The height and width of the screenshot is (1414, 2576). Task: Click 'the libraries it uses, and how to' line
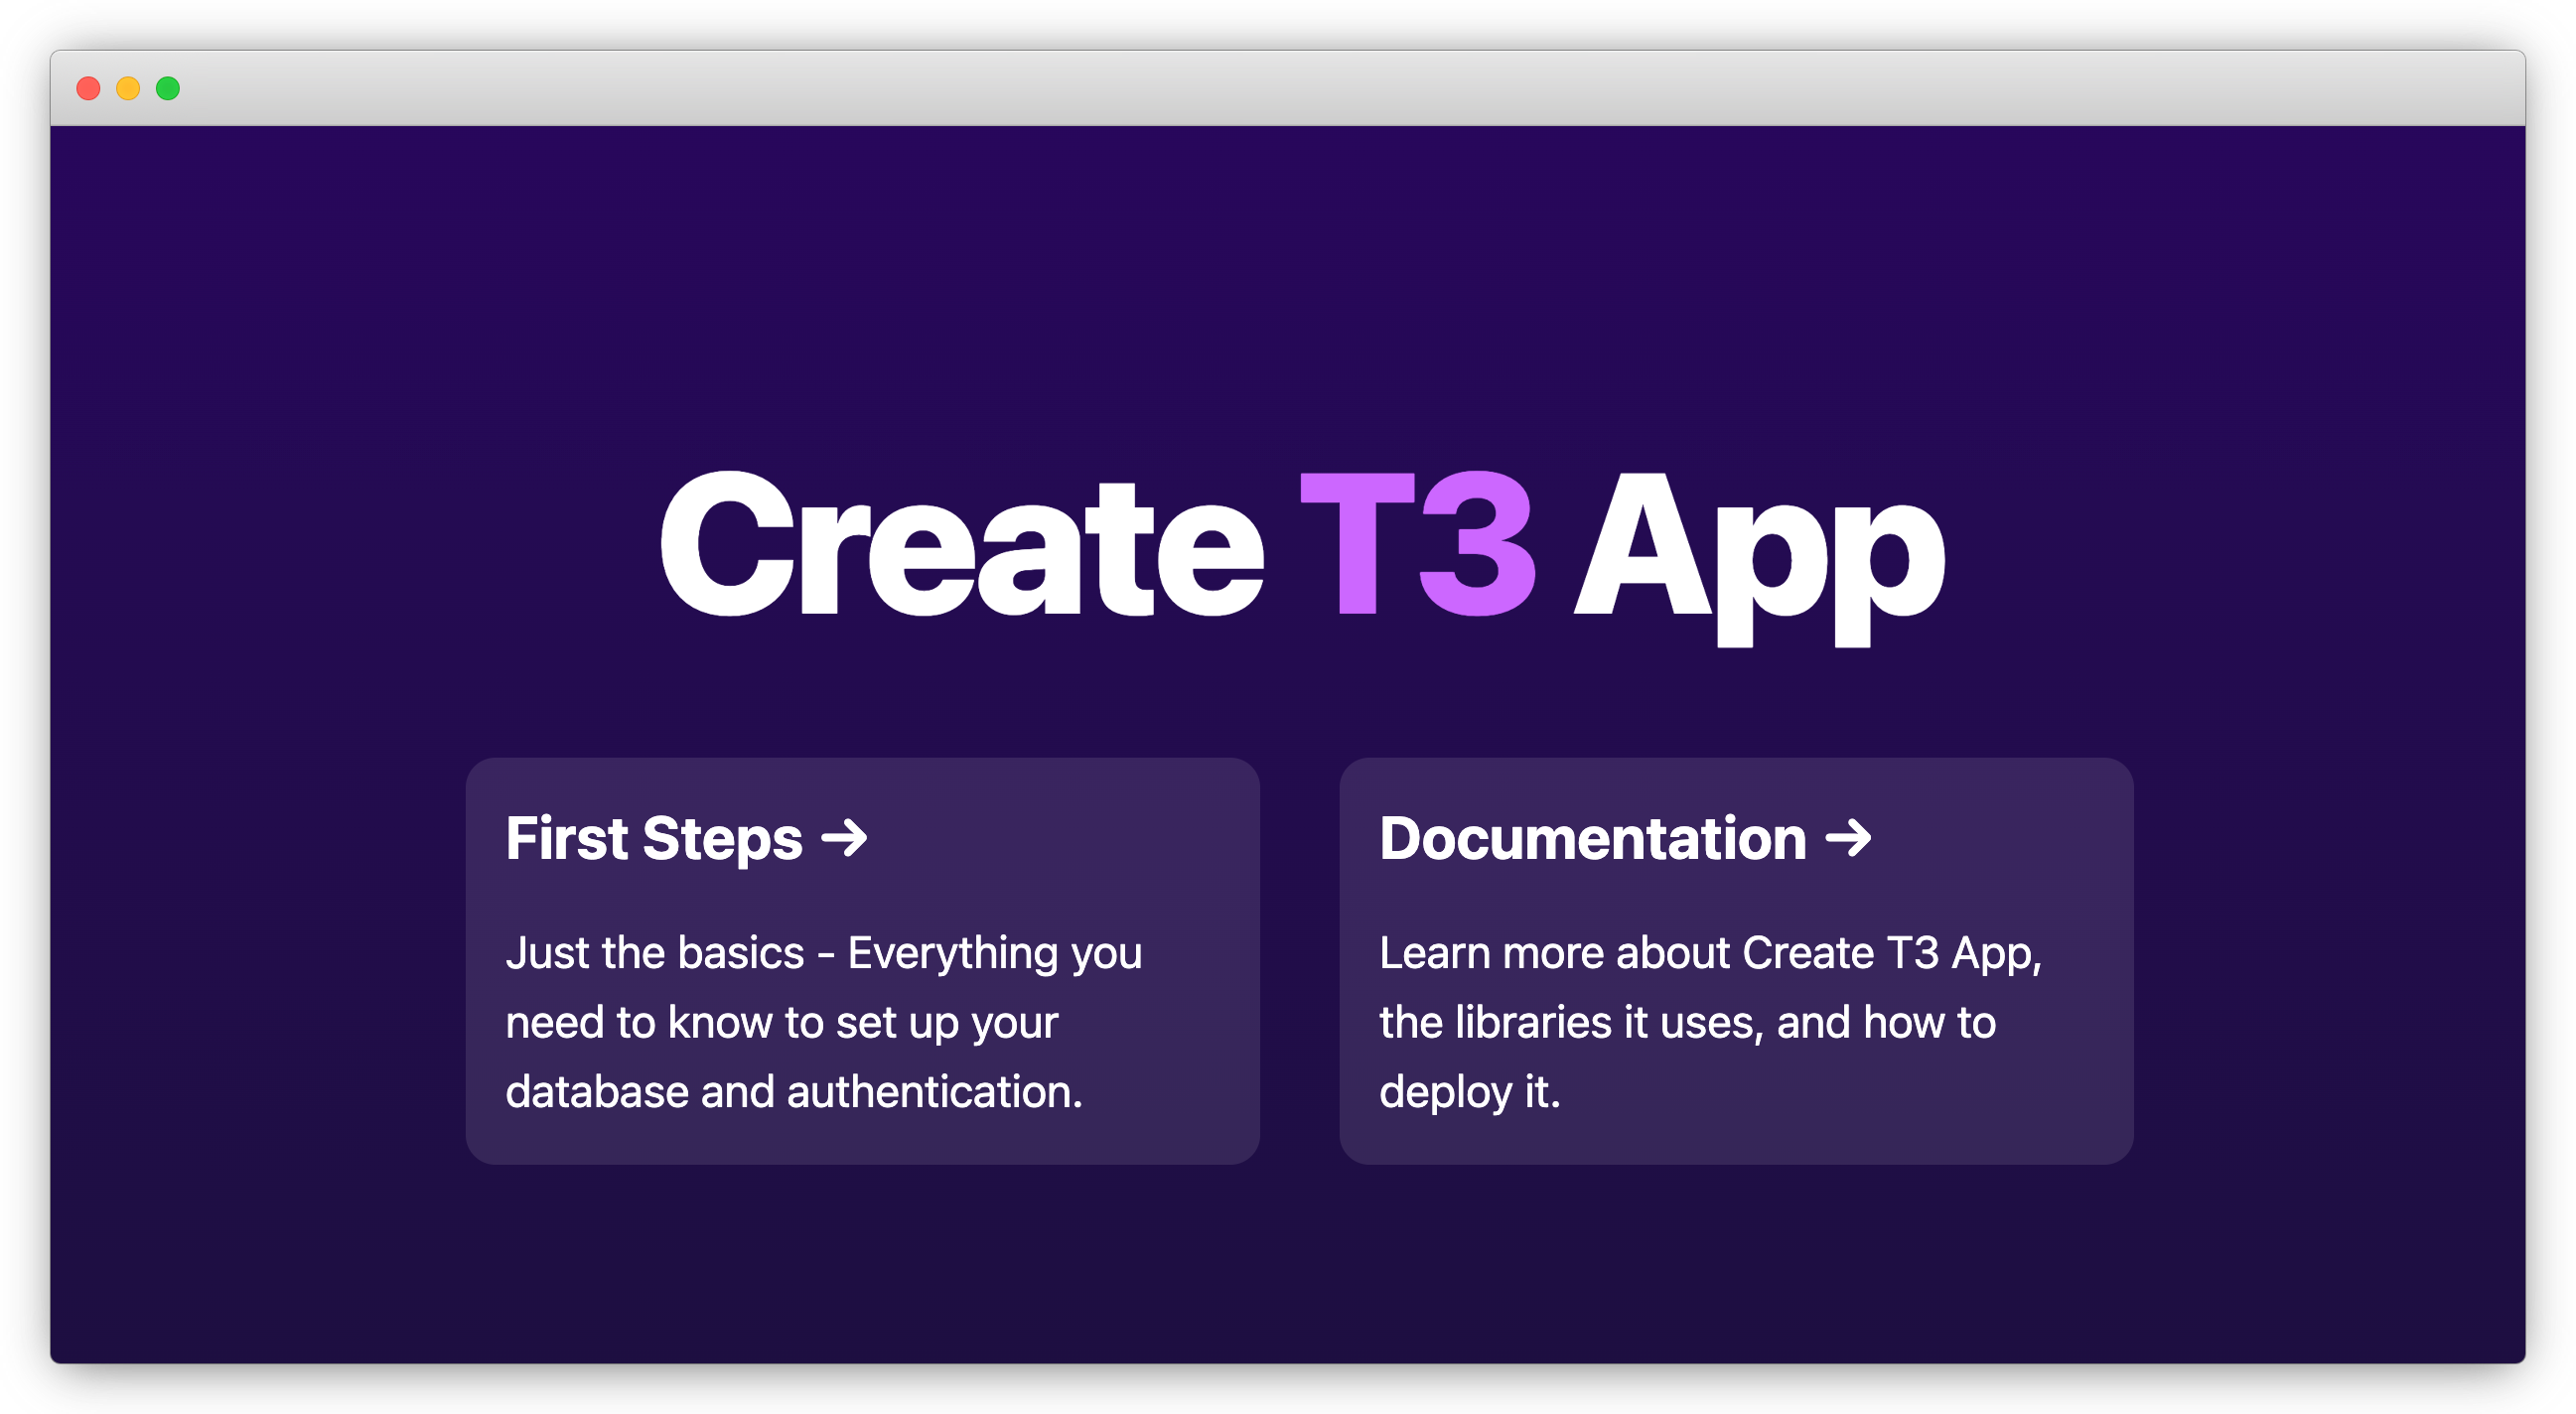(x=1687, y=1023)
